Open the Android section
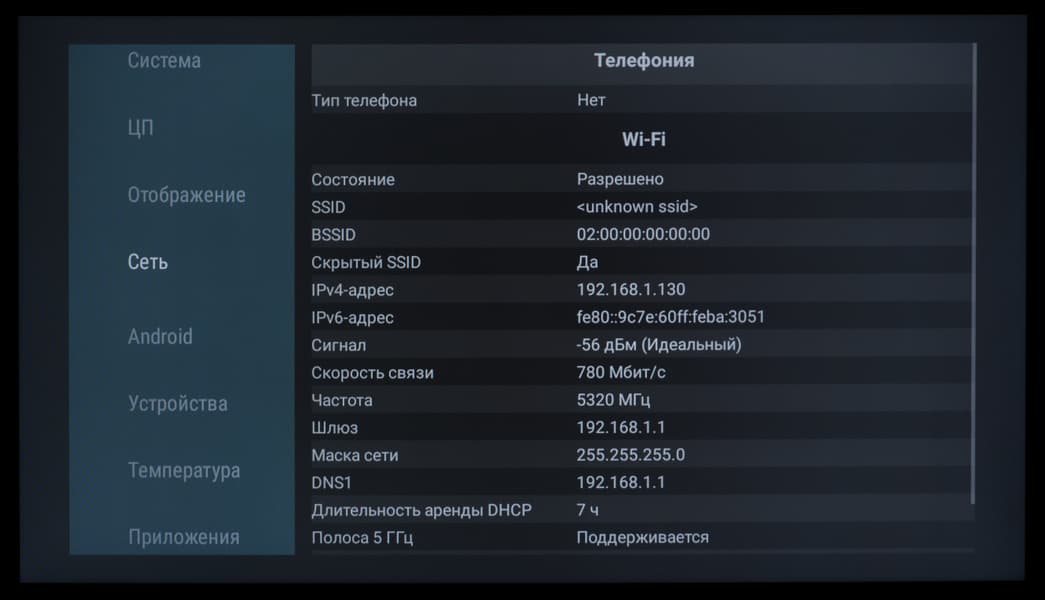1045x600 pixels. point(160,337)
